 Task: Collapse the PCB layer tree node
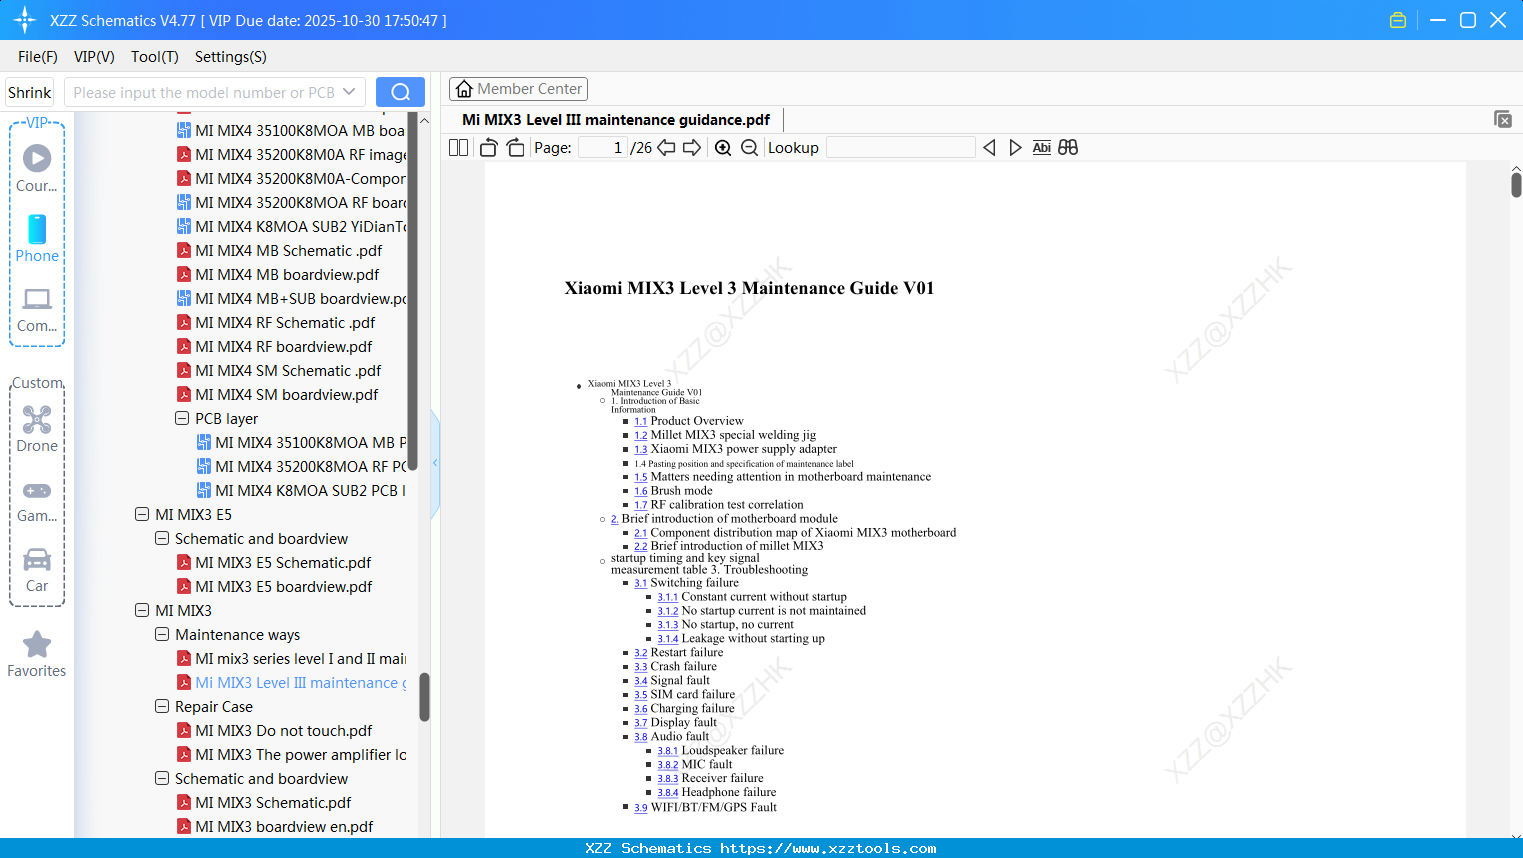[182, 418]
